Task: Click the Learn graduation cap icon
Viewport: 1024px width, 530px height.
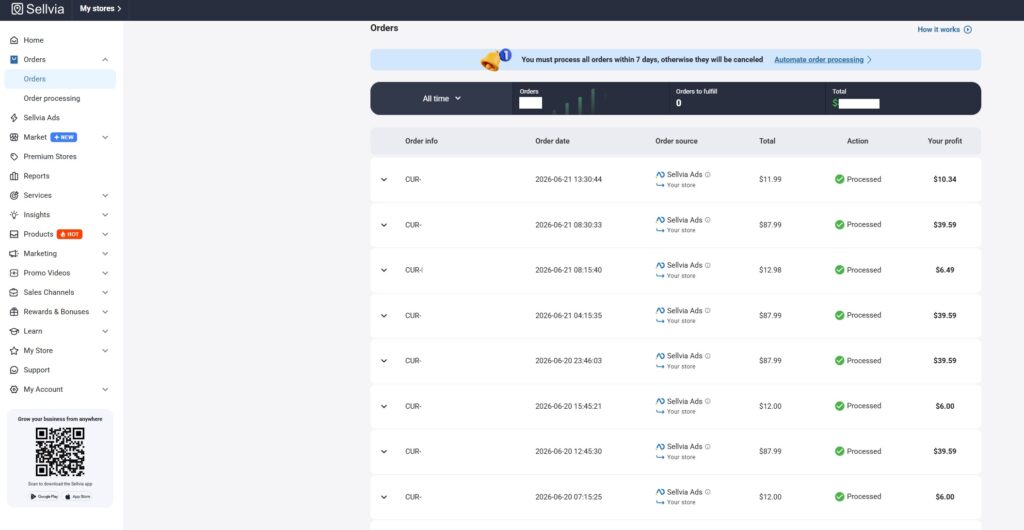Action: (14, 331)
